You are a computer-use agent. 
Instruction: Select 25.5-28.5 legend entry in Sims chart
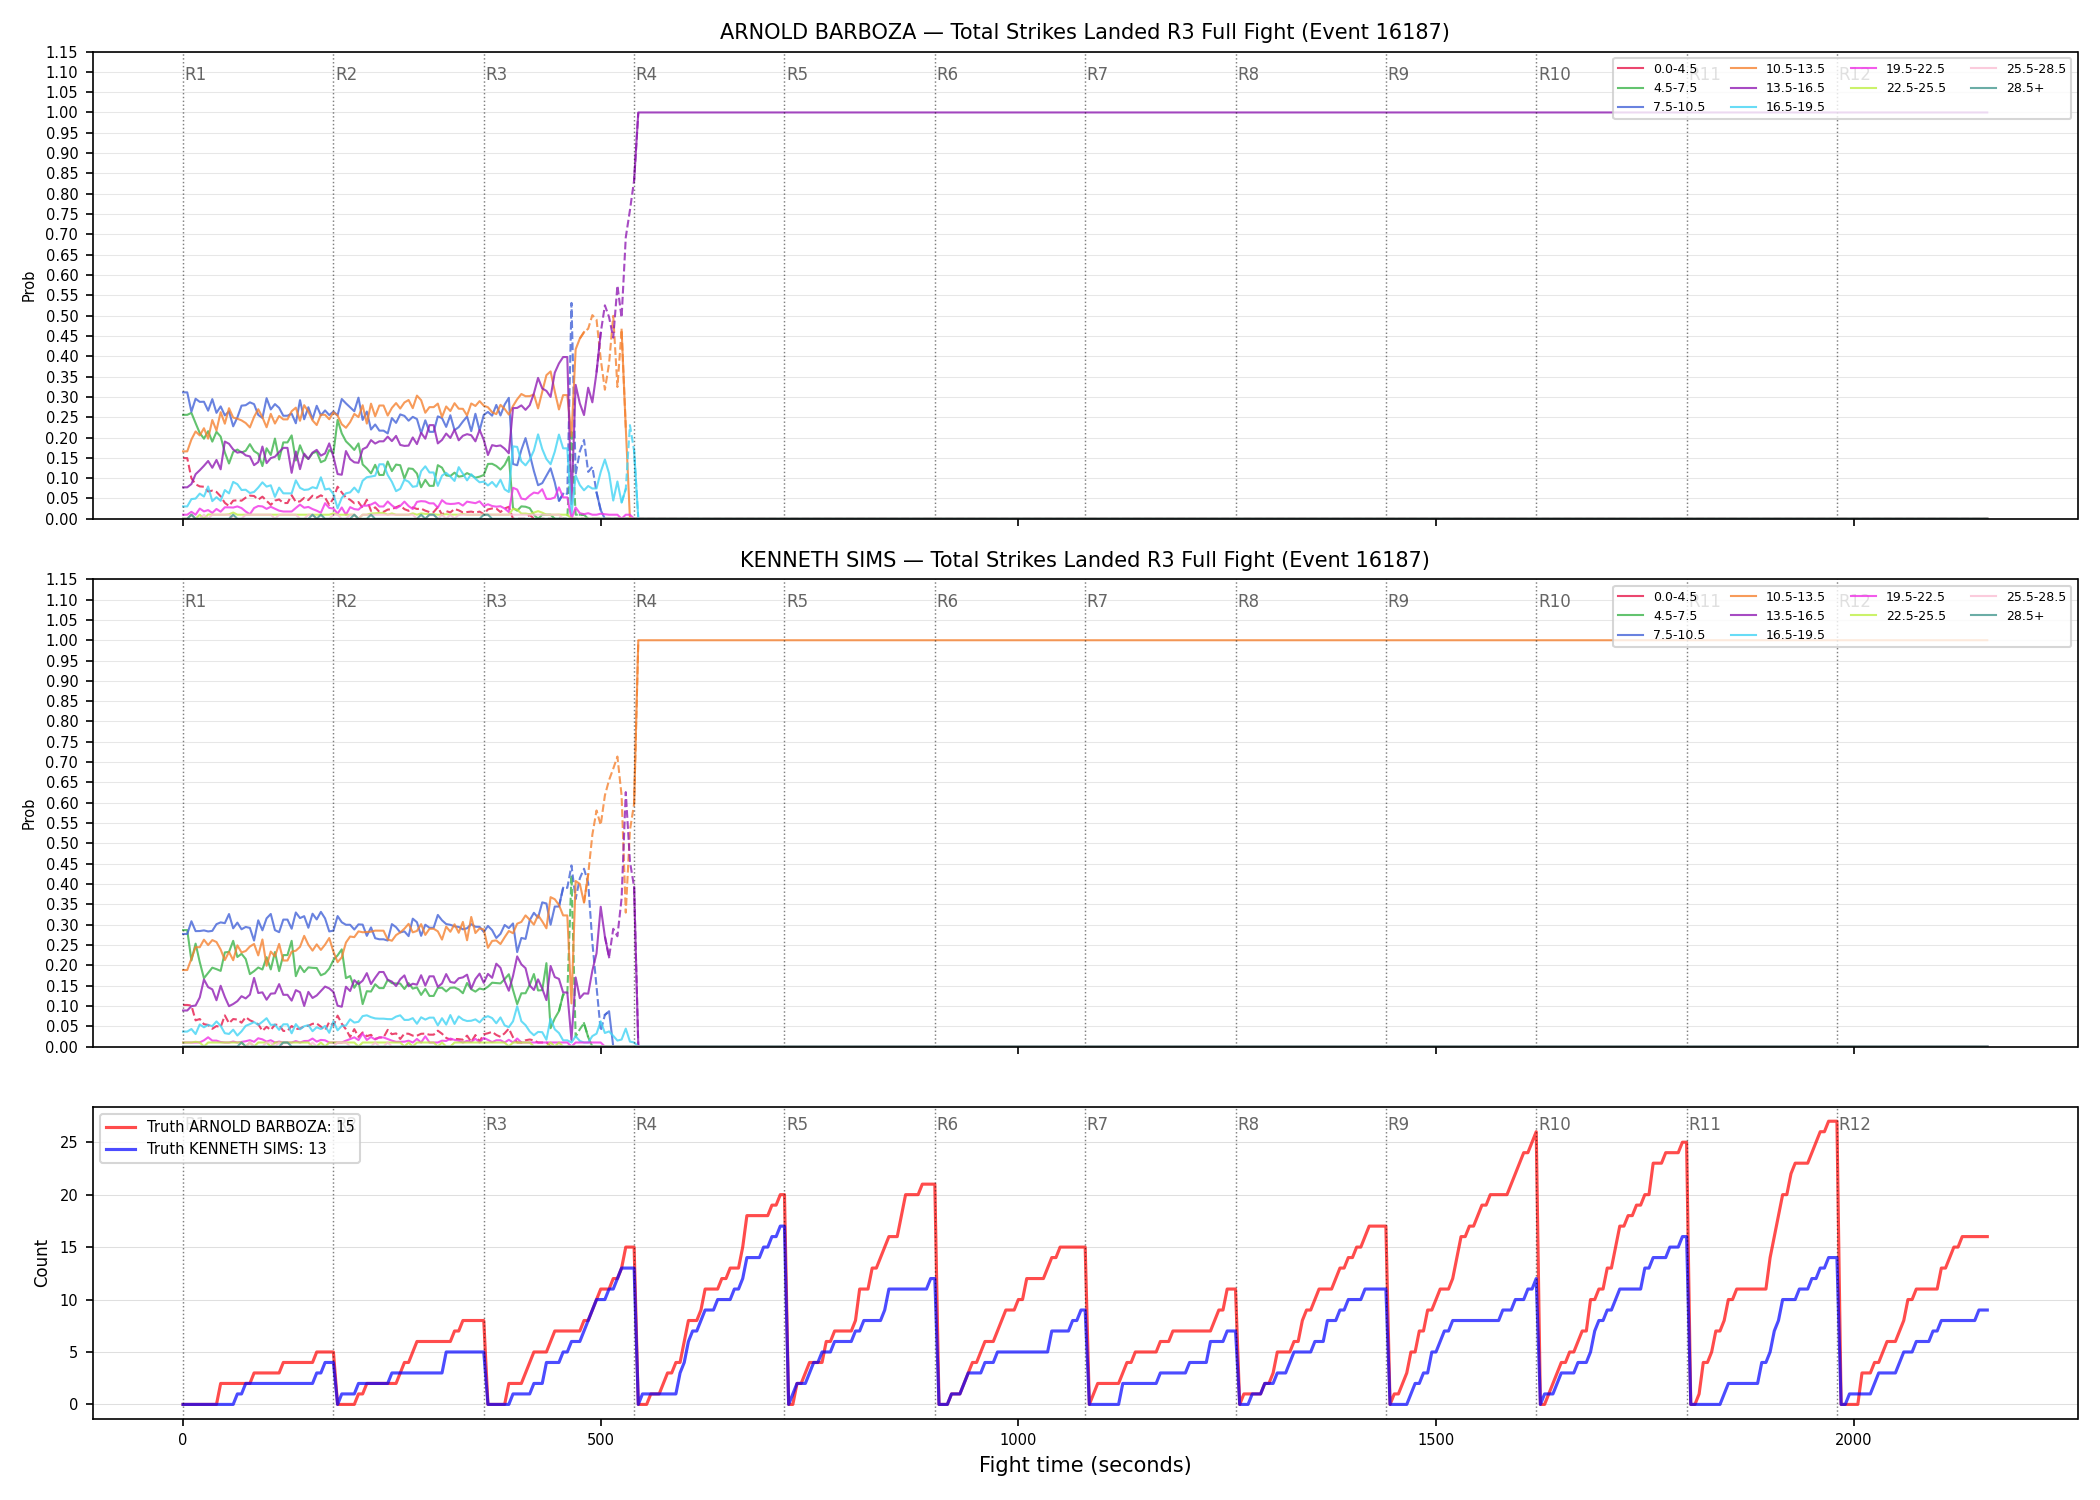coord(2018,597)
